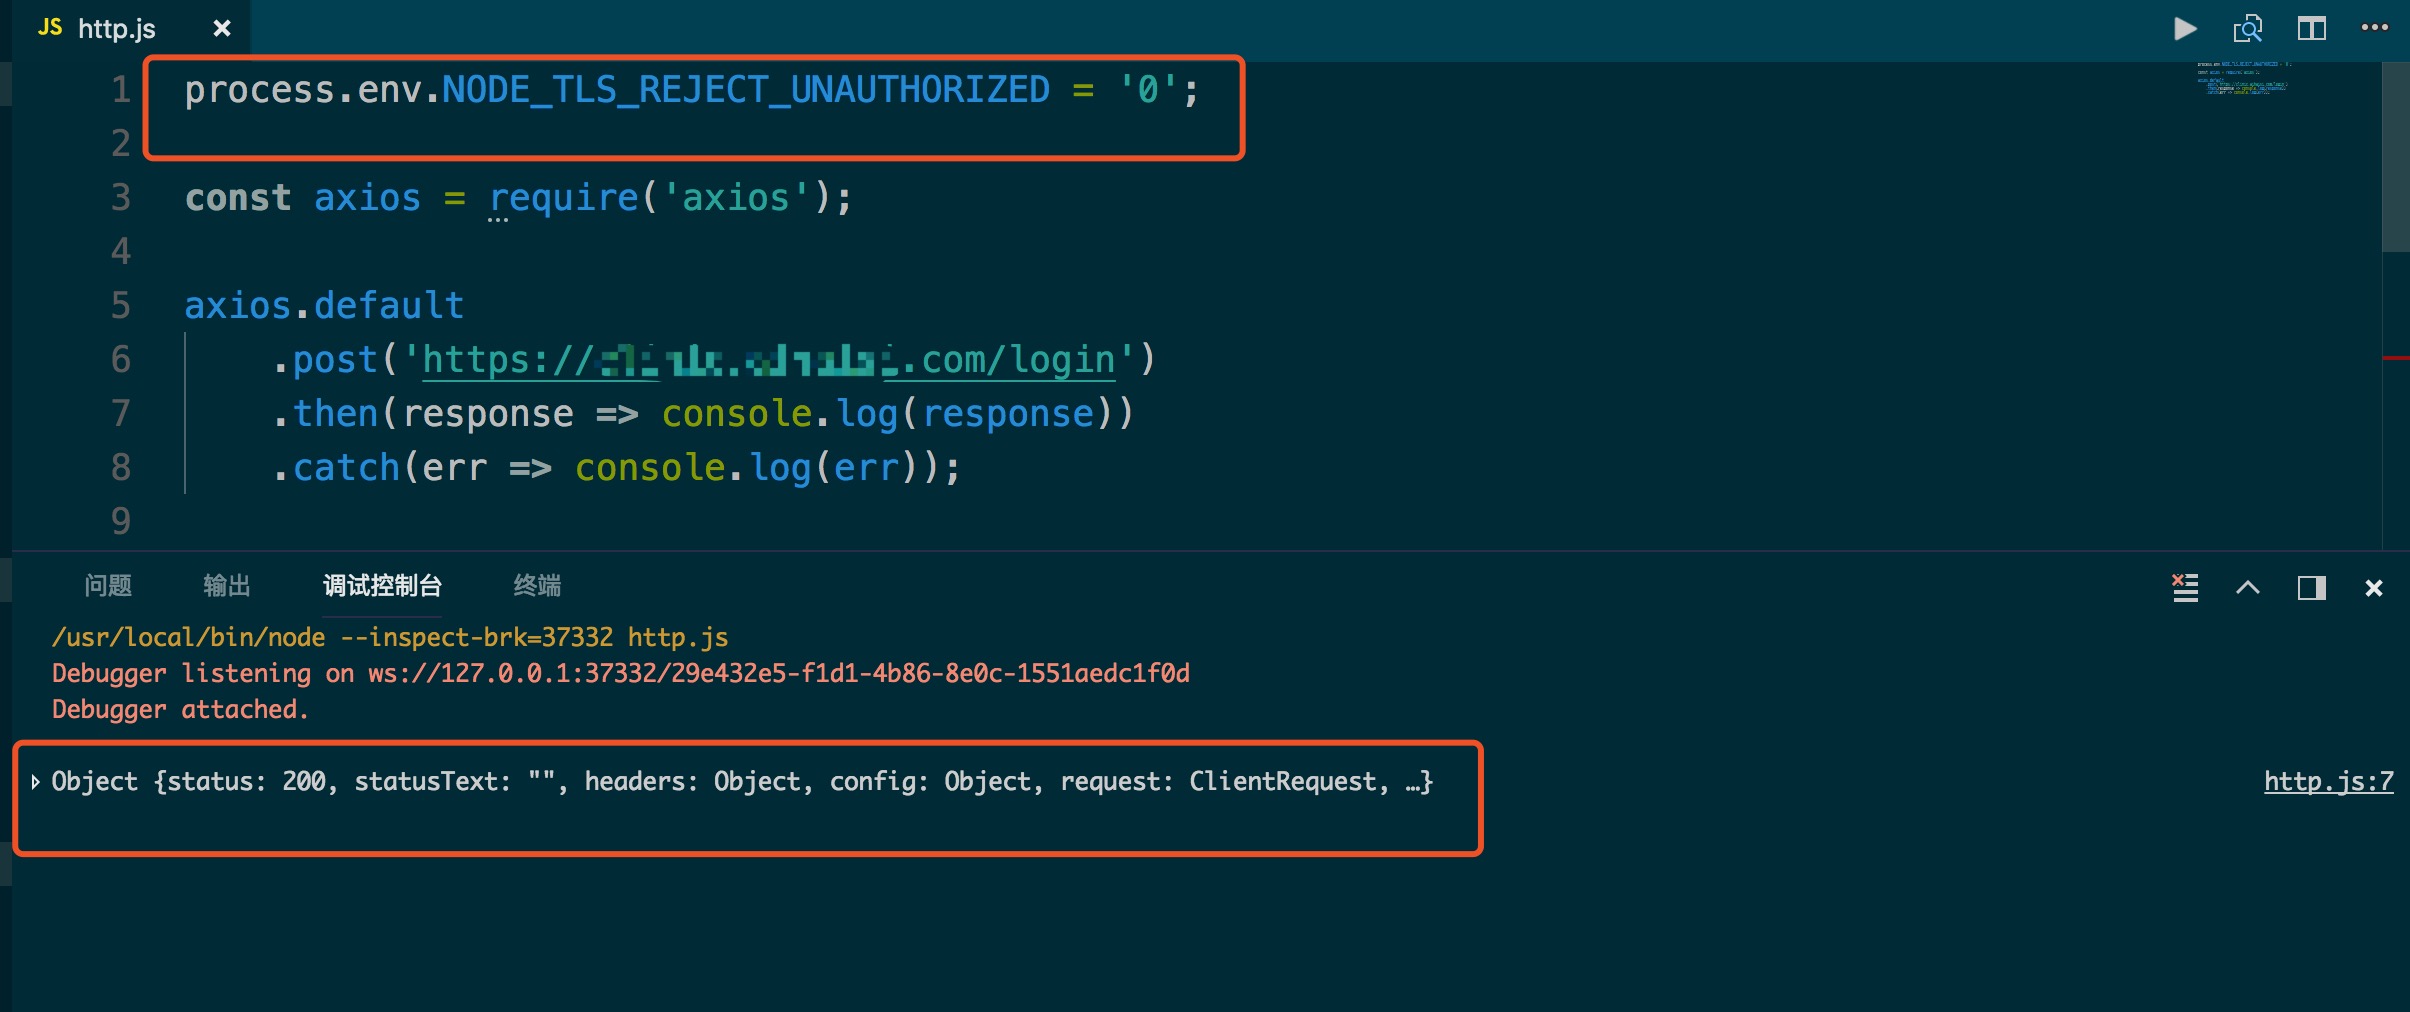This screenshot has width=2410, height=1012.
Task: Click the const keyword on line 3
Action: click(238, 198)
